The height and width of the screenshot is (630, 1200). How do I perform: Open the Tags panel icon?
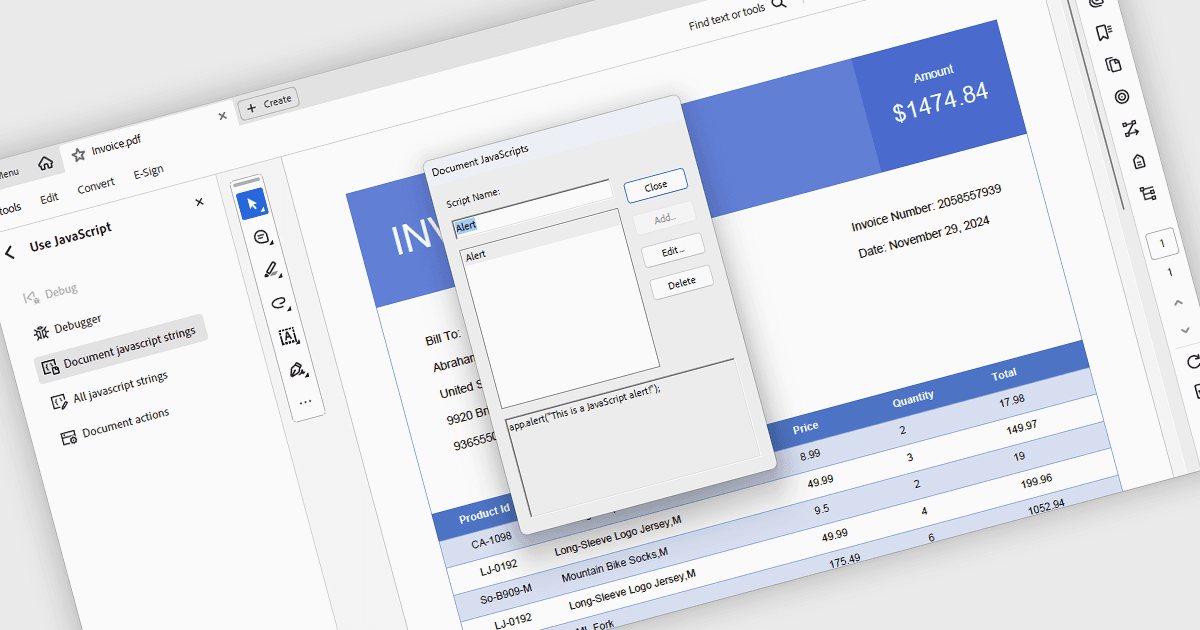point(1139,161)
